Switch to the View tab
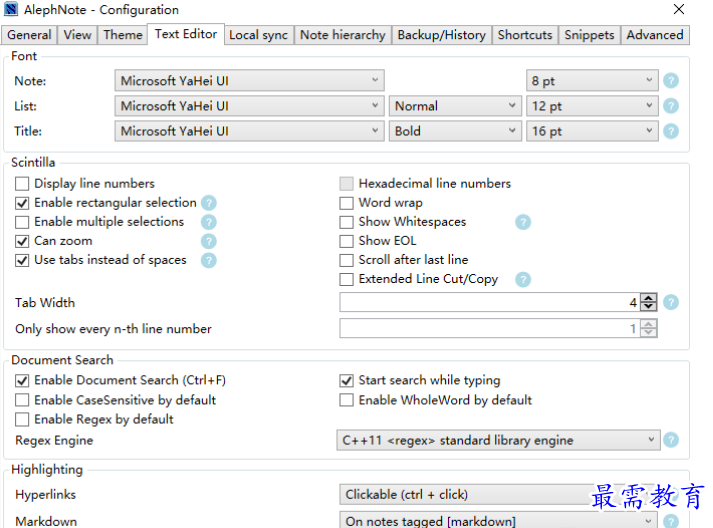Screen dimensions: 713x528 pyautogui.click(x=77, y=35)
